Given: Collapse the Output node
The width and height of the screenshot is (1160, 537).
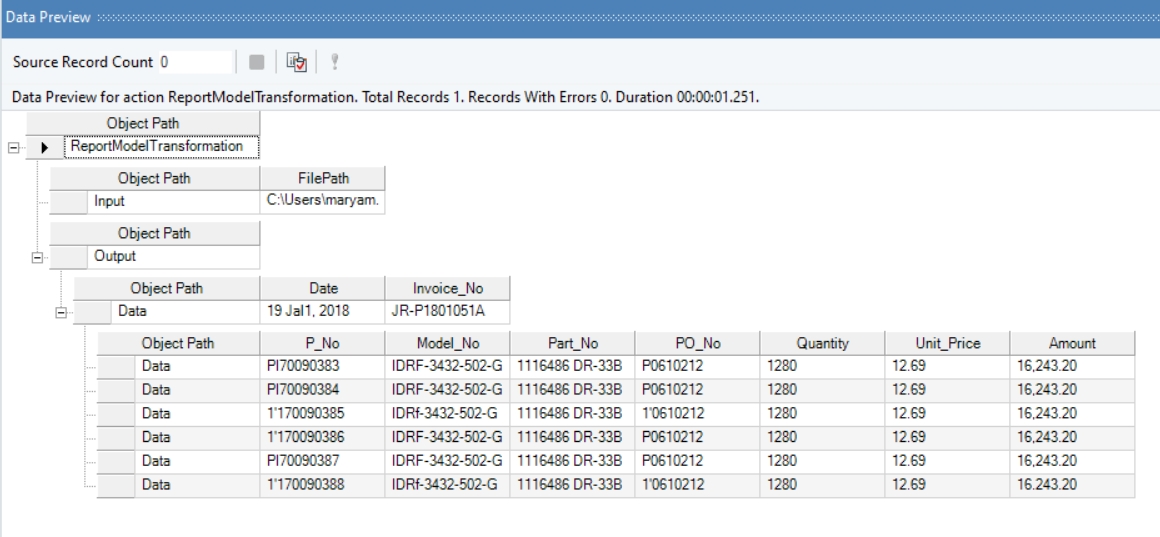Looking at the screenshot, I should pyautogui.click(x=36, y=256).
